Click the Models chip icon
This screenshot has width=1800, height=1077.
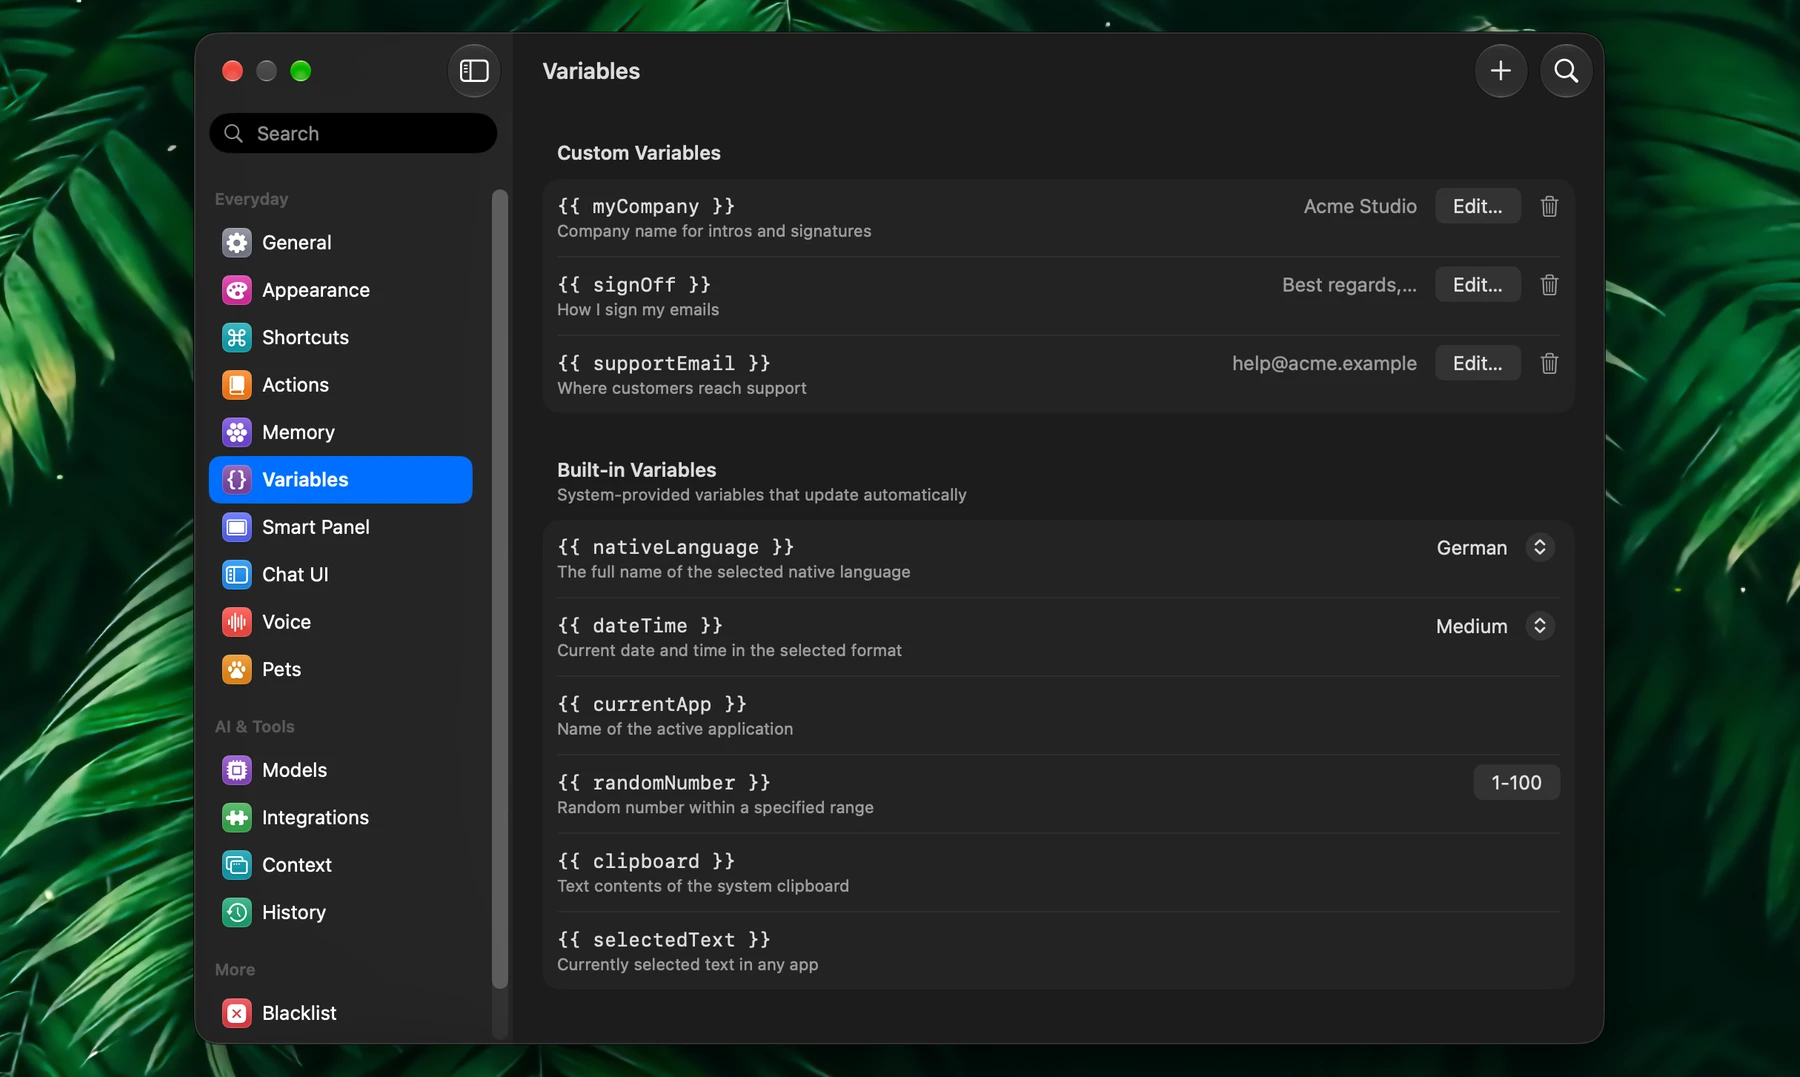237,770
